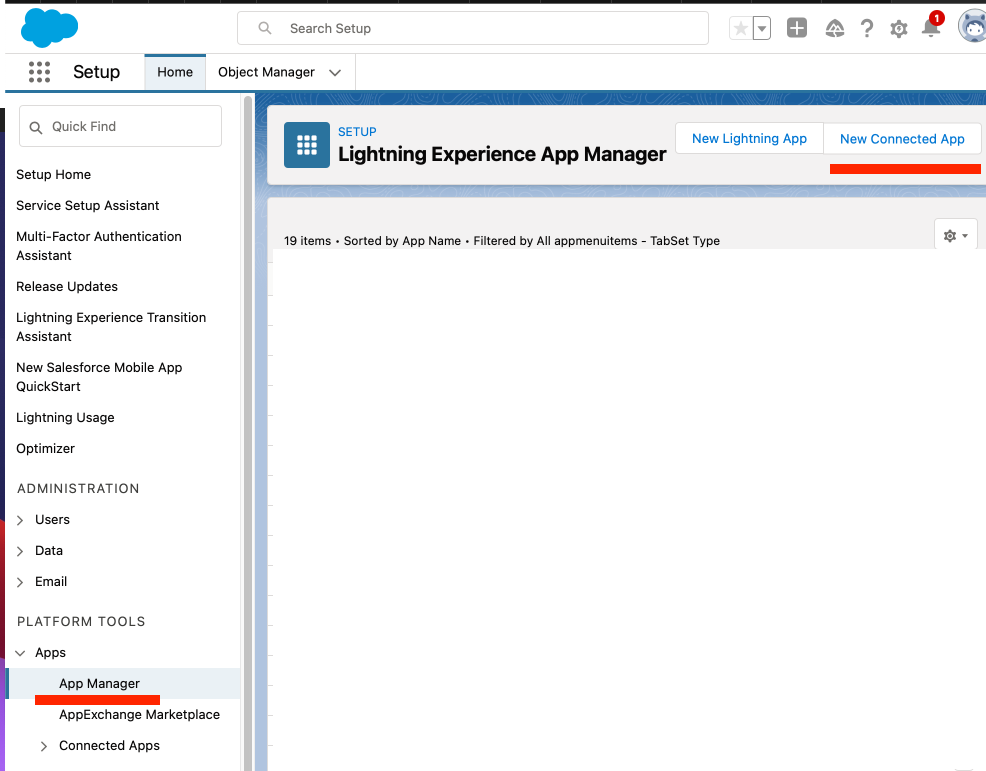This screenshot has width=986, height=771.
Task: Click the Salesforce Help question mark icon
Action: tap(866, 28)
